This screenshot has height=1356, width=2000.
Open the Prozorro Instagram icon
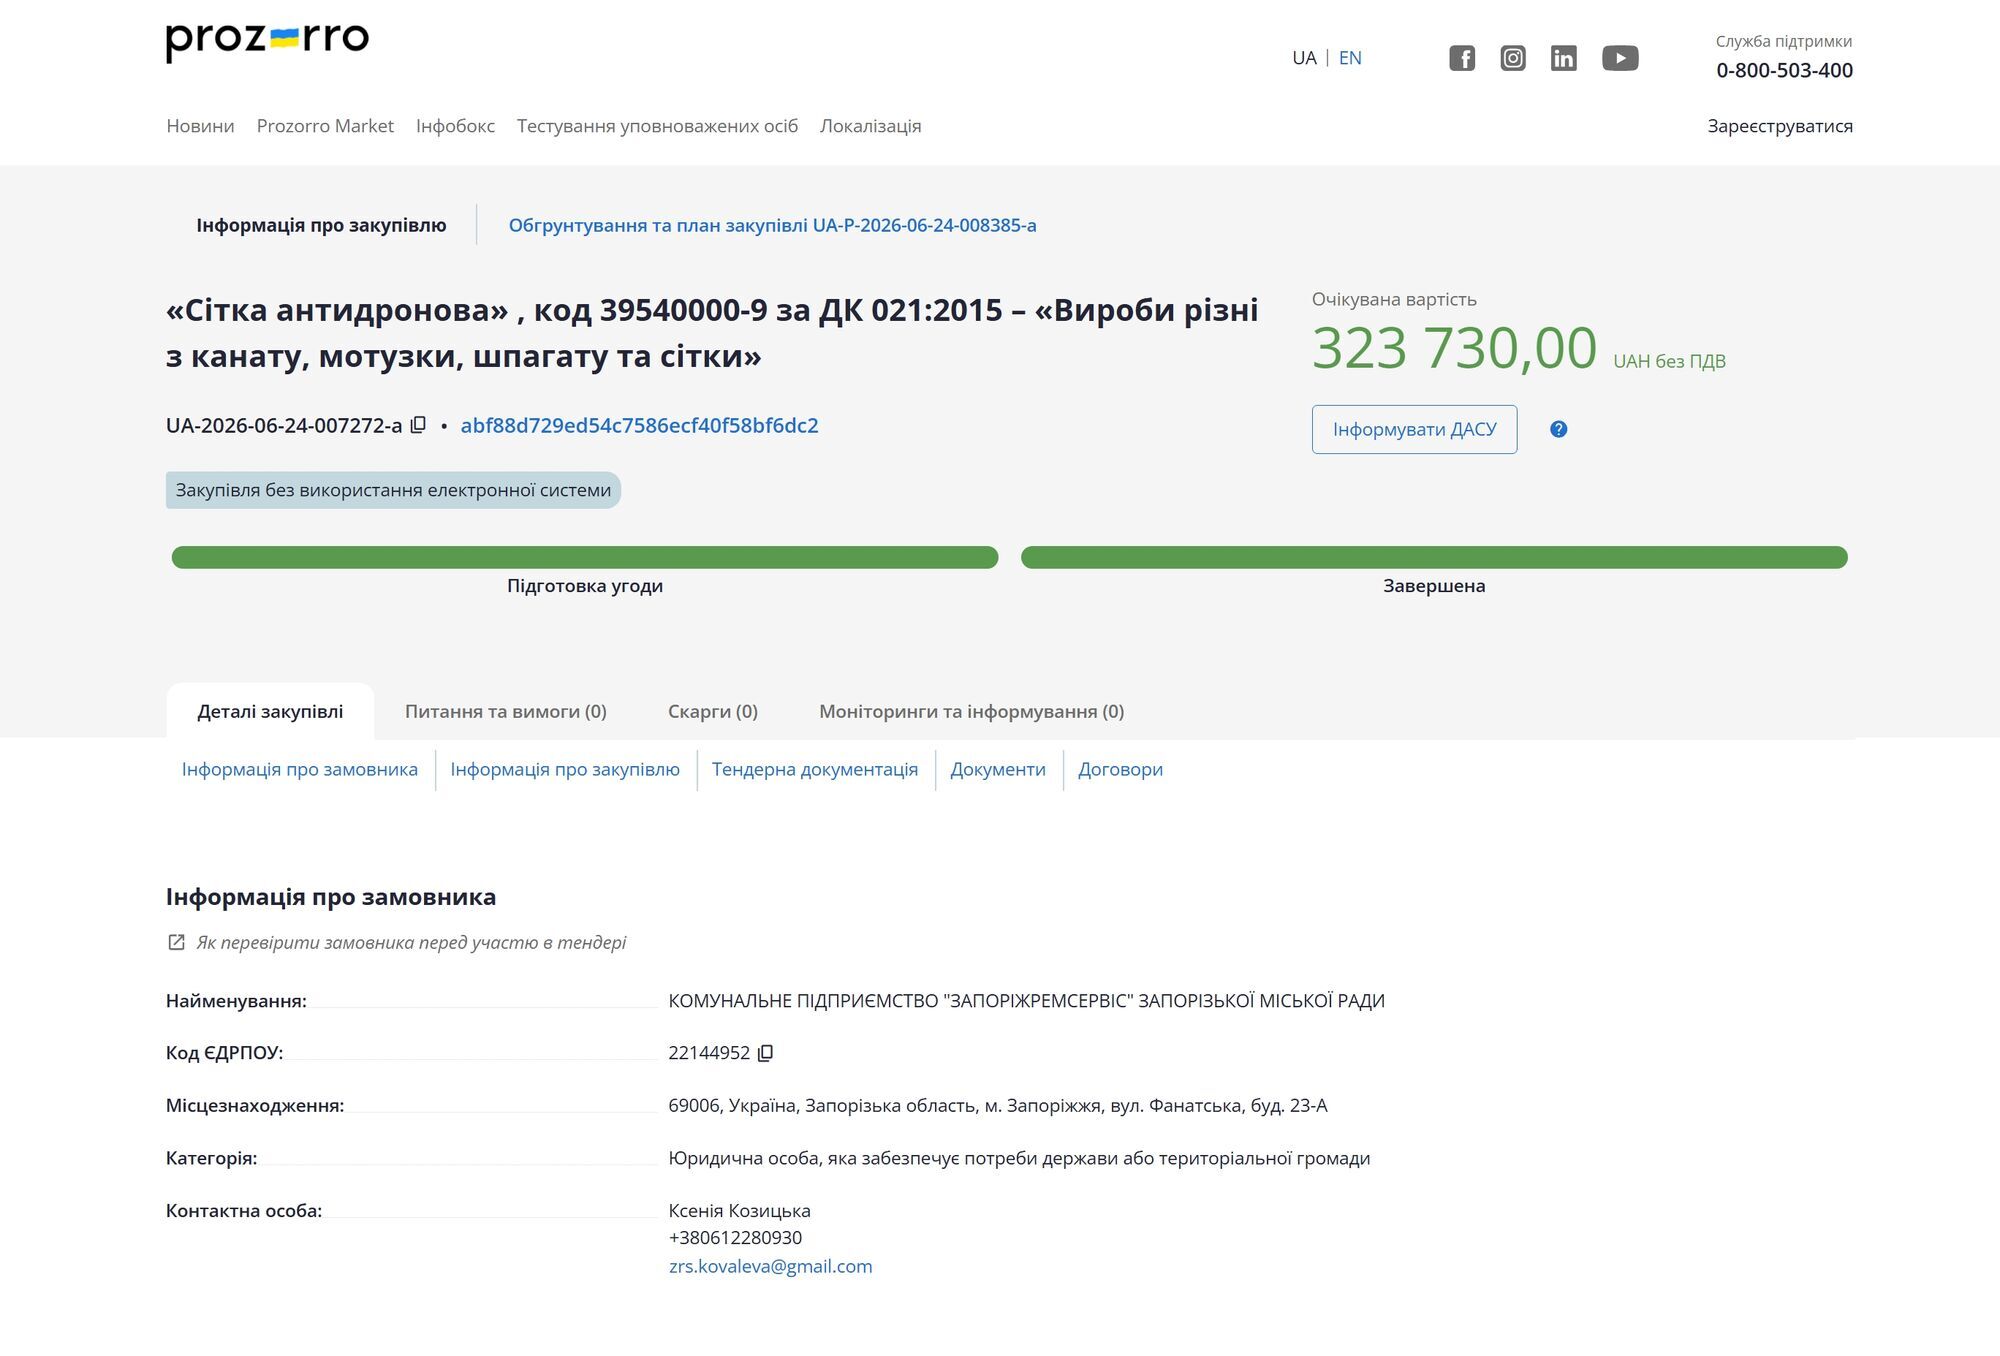(1513, 58)
